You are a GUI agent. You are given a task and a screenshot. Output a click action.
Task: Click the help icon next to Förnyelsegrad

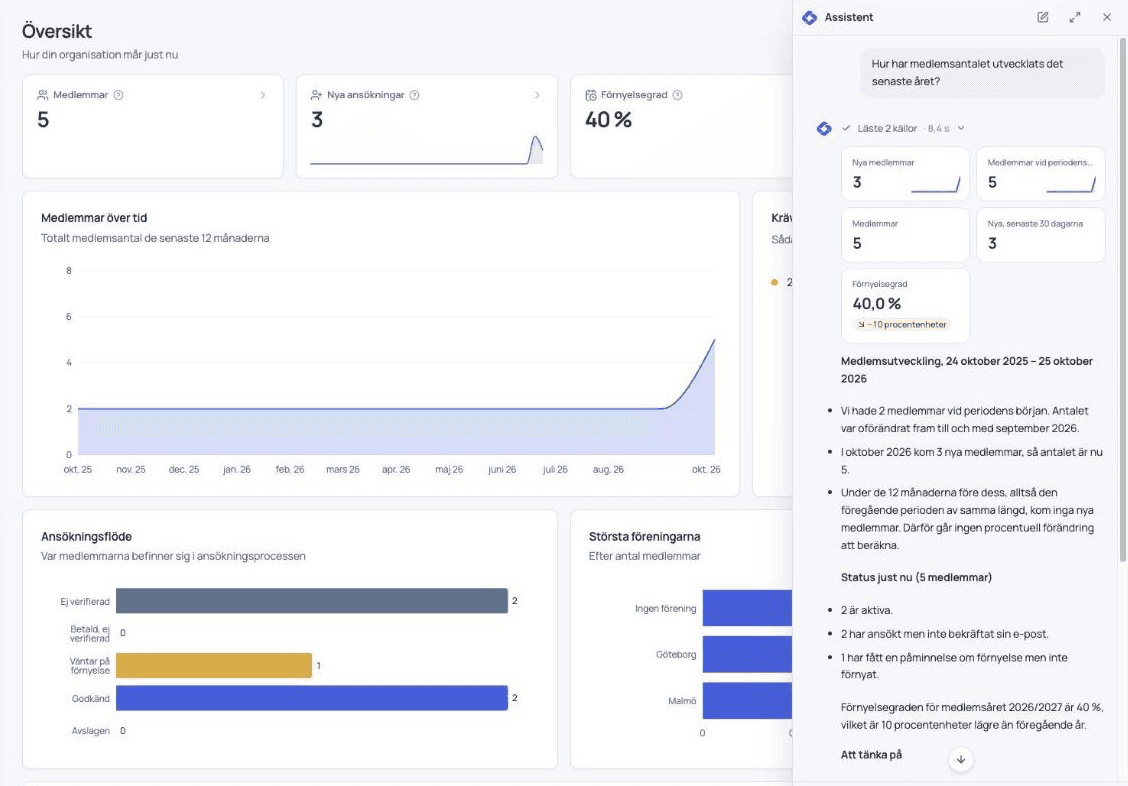(677, 95)
